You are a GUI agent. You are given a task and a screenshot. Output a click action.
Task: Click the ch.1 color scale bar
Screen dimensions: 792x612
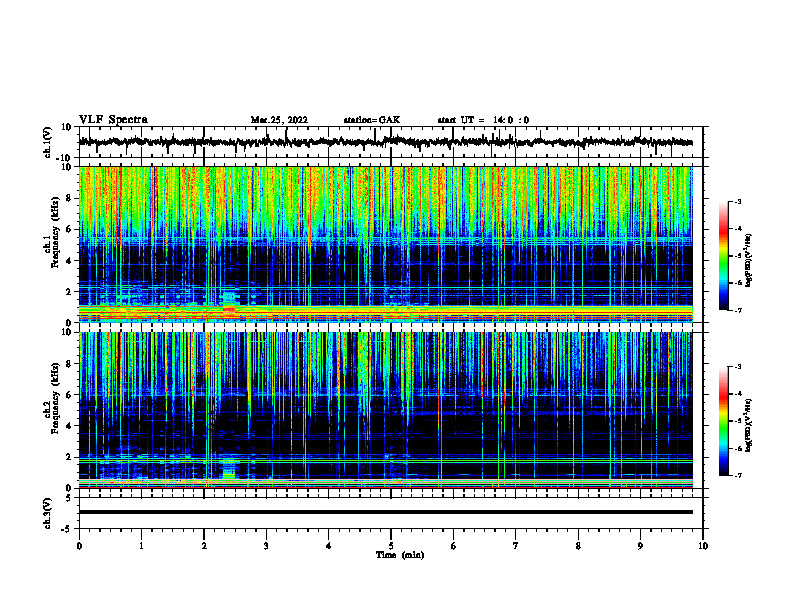click(724, 256)
